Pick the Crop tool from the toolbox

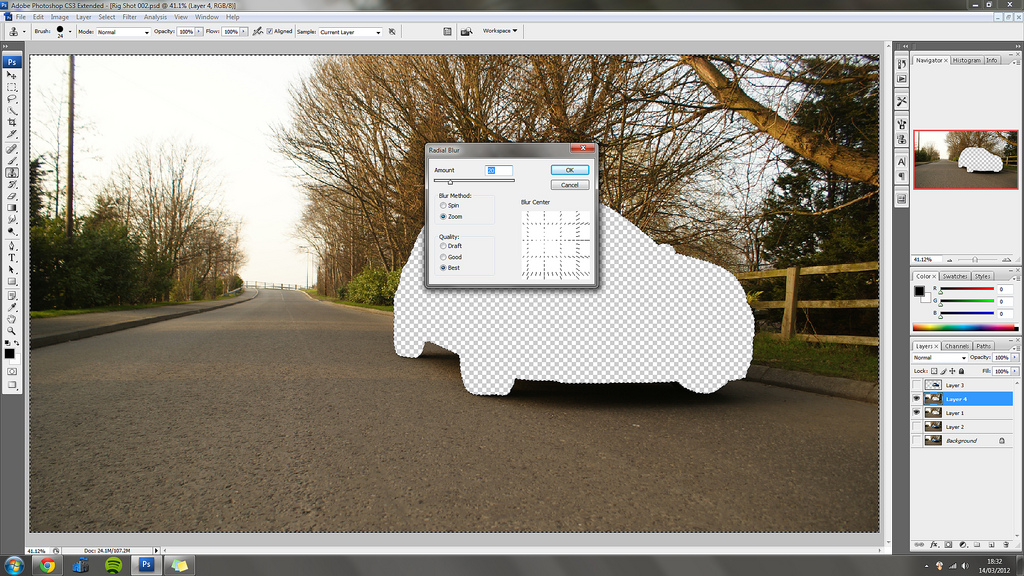(12, 122)
